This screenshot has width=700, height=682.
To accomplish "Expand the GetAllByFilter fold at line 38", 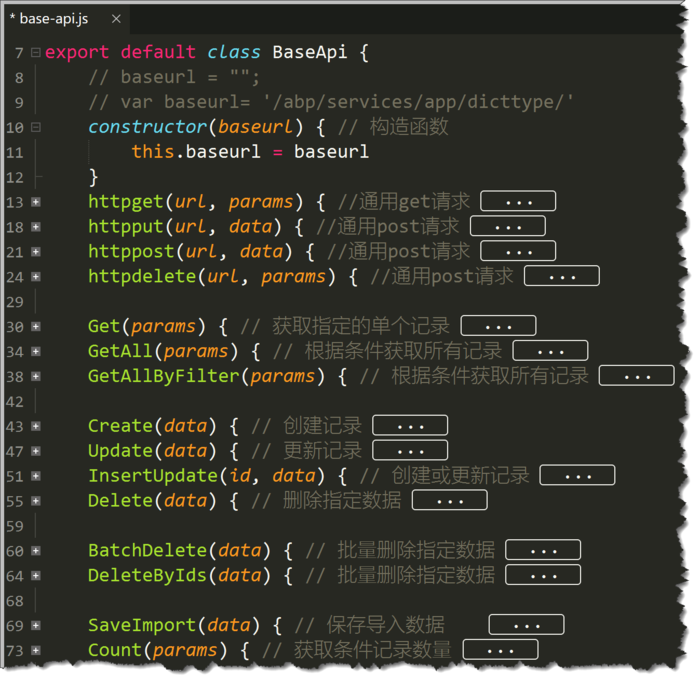I will click(36, 377).
